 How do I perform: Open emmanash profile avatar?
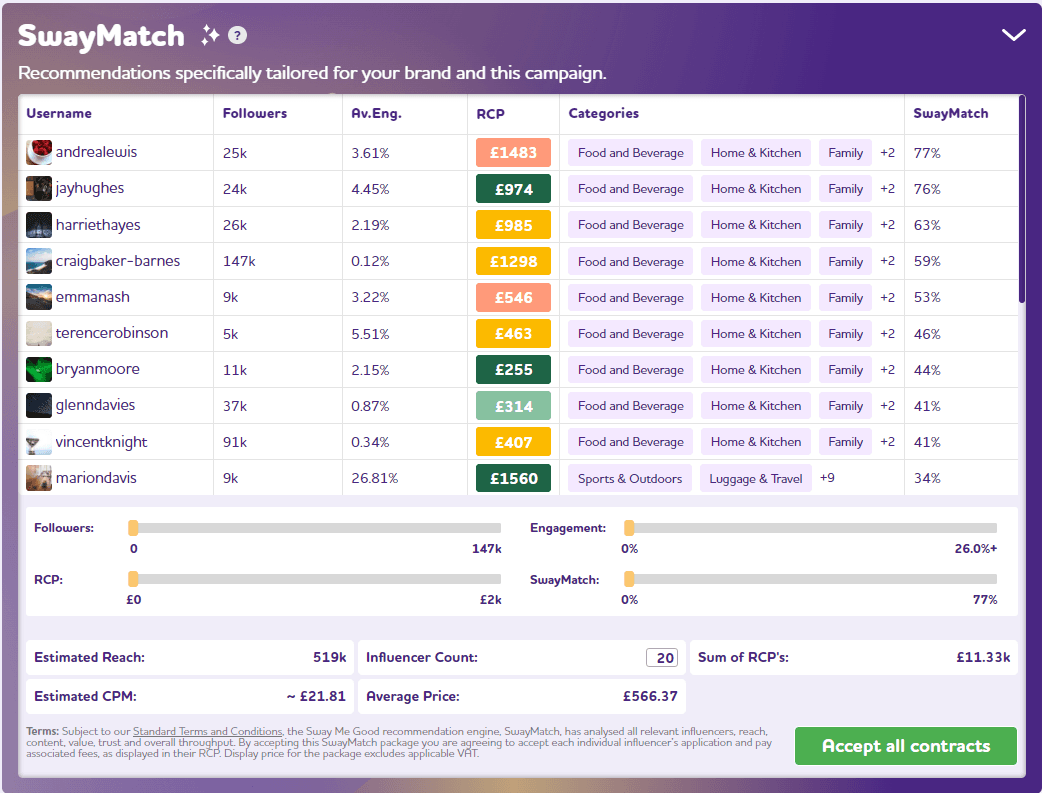click(x=39, y=297)
